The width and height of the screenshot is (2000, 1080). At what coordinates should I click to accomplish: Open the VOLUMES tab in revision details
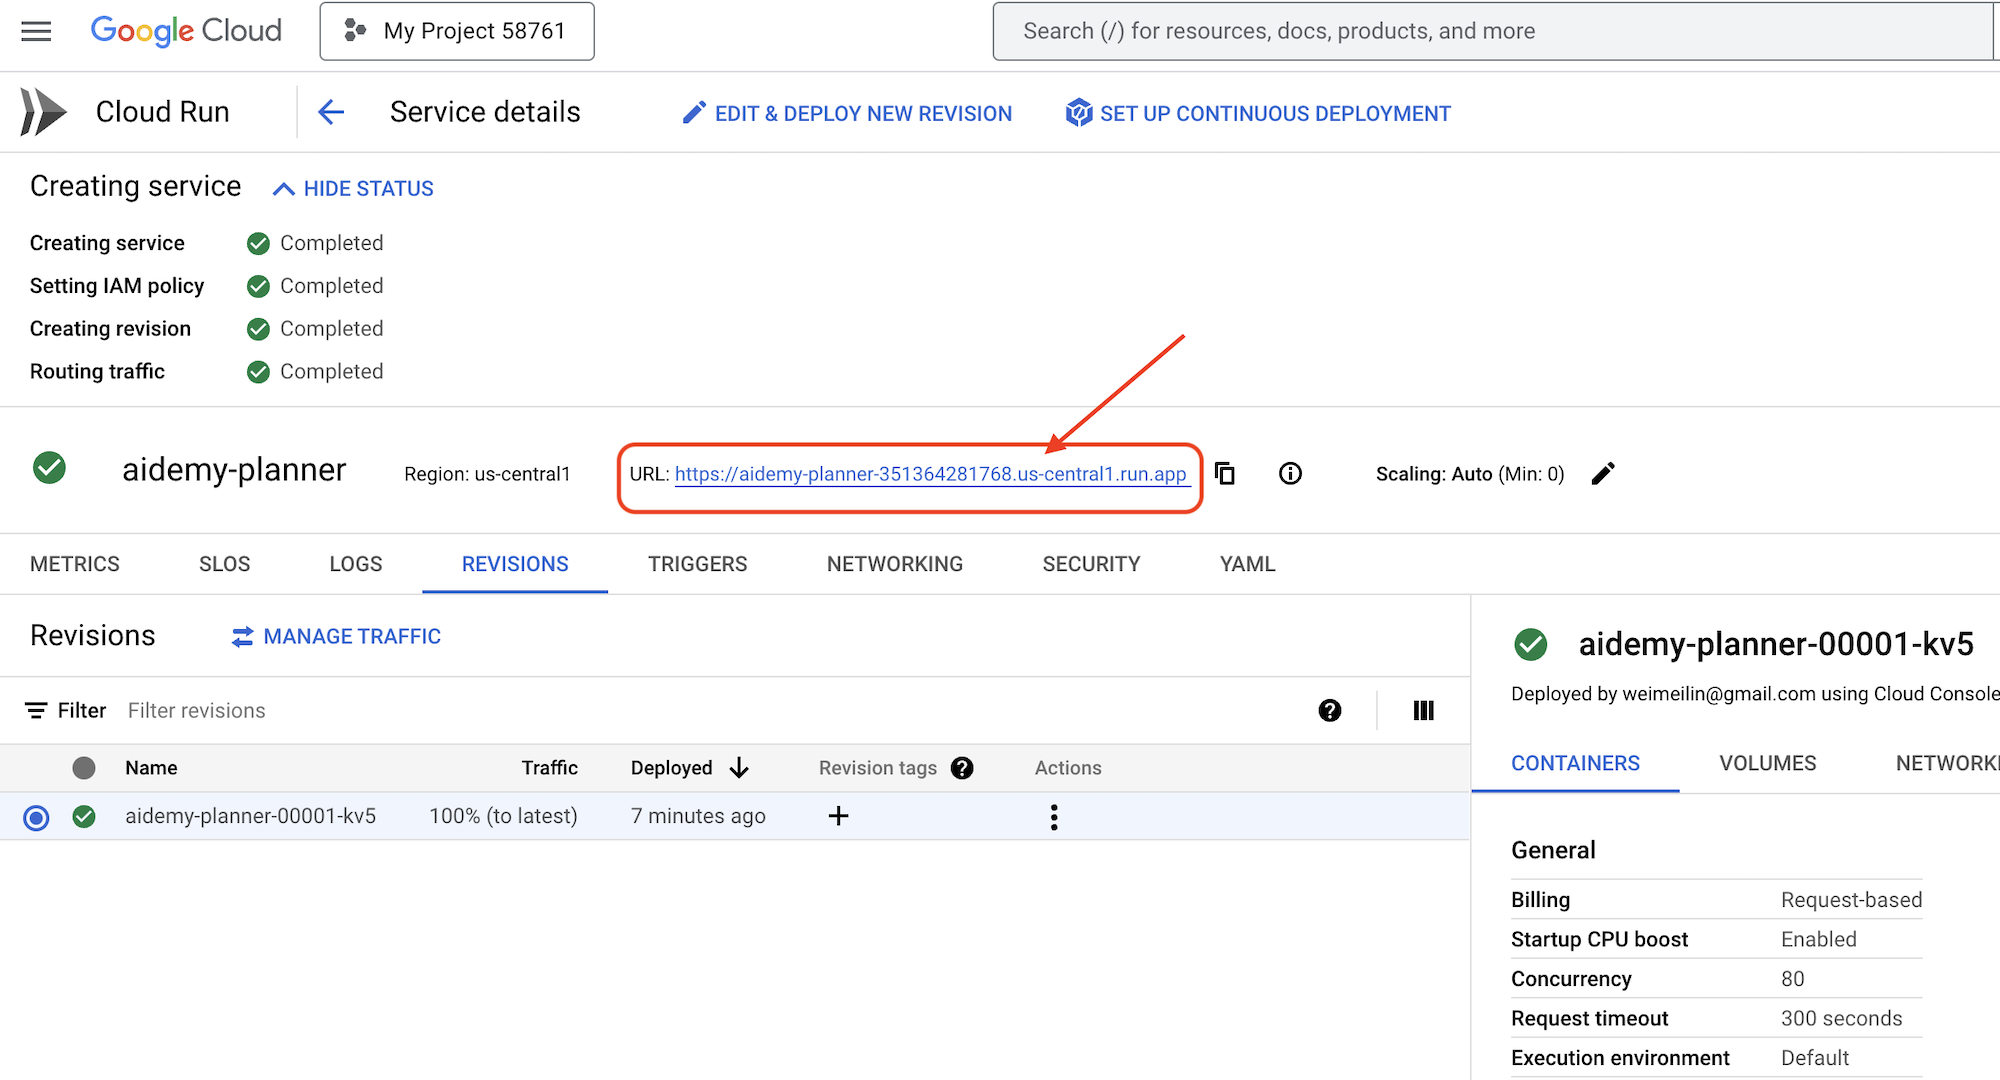1766,763
